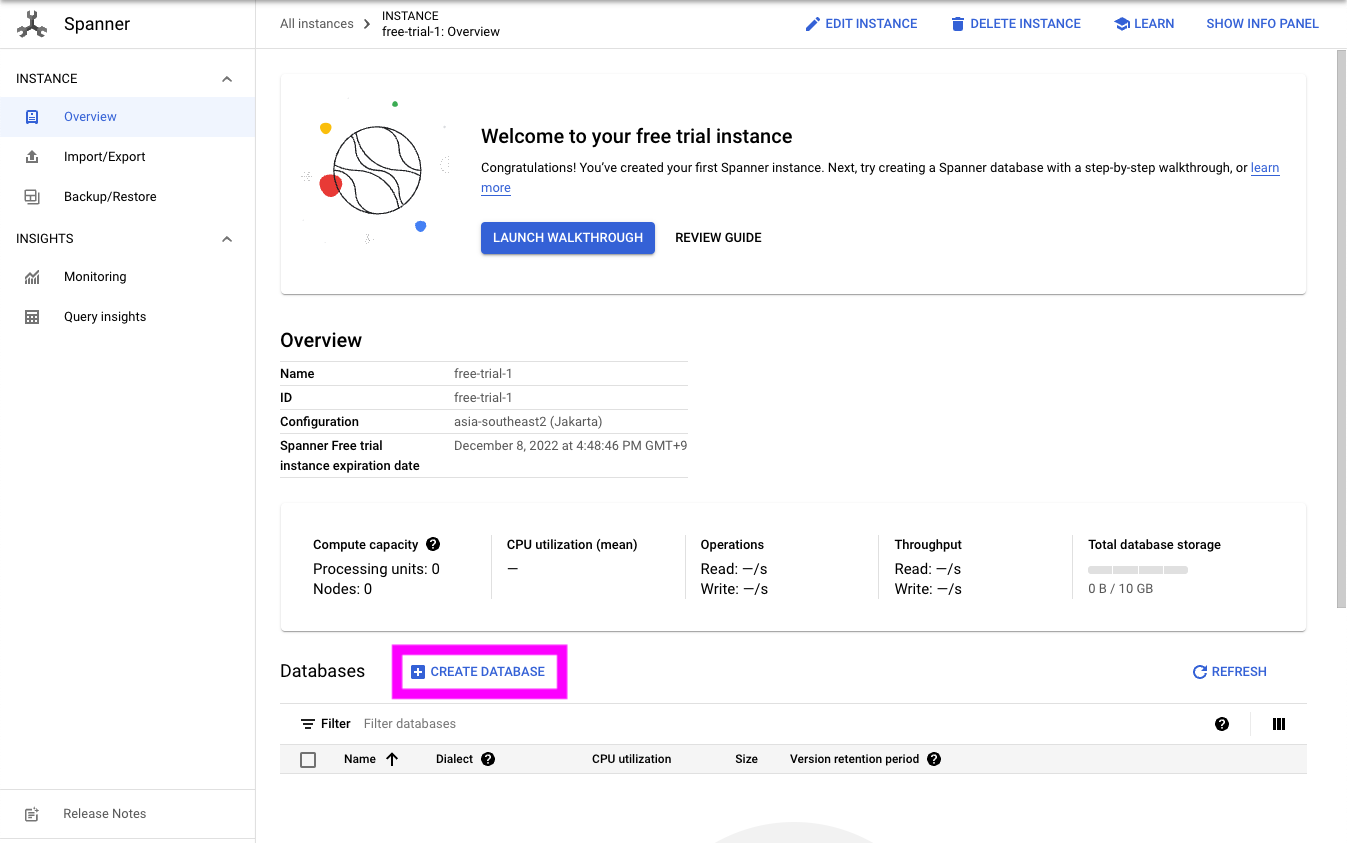The width and height of the screenshot is (1347, 843).
Task: Click the Edit Instance pencil icon
Action: (x=812, y=23)
